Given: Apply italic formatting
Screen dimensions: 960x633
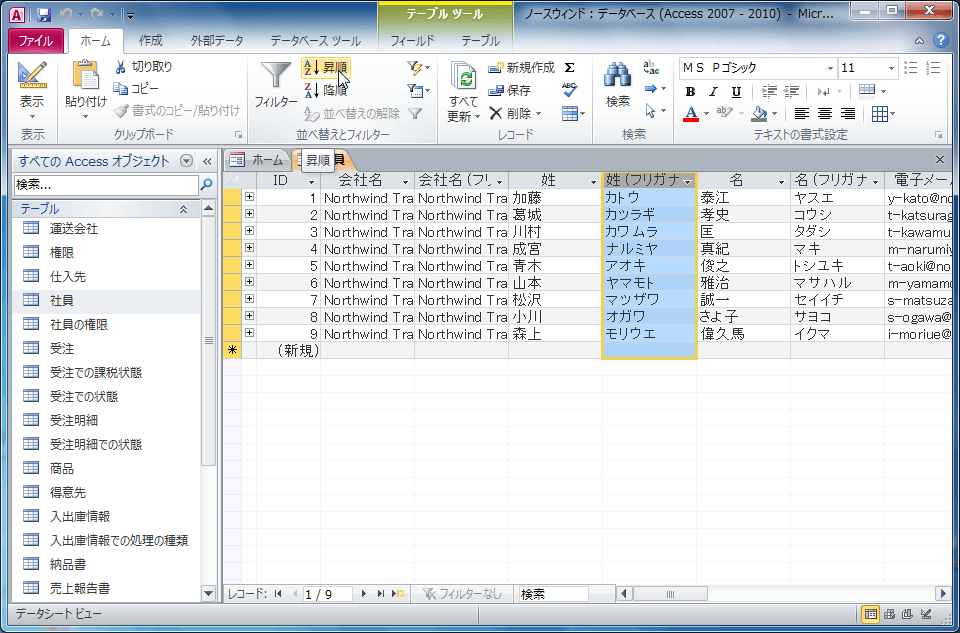Looking at the screenshot, I should [x=713, y=92].
